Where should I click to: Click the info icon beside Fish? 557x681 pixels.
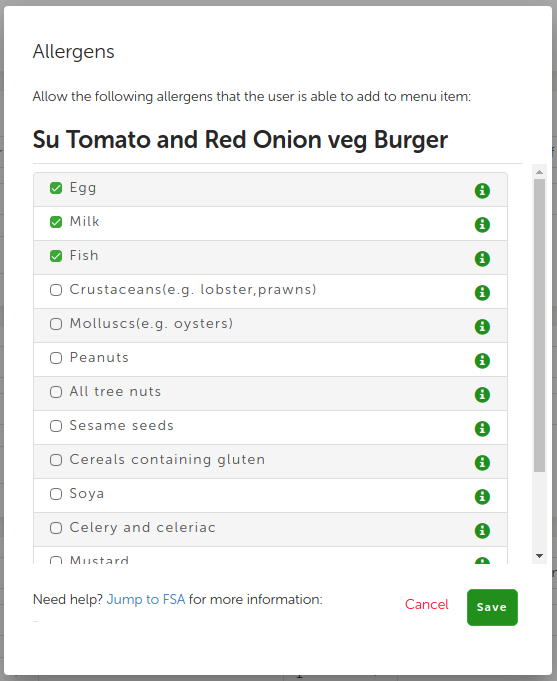482,258
